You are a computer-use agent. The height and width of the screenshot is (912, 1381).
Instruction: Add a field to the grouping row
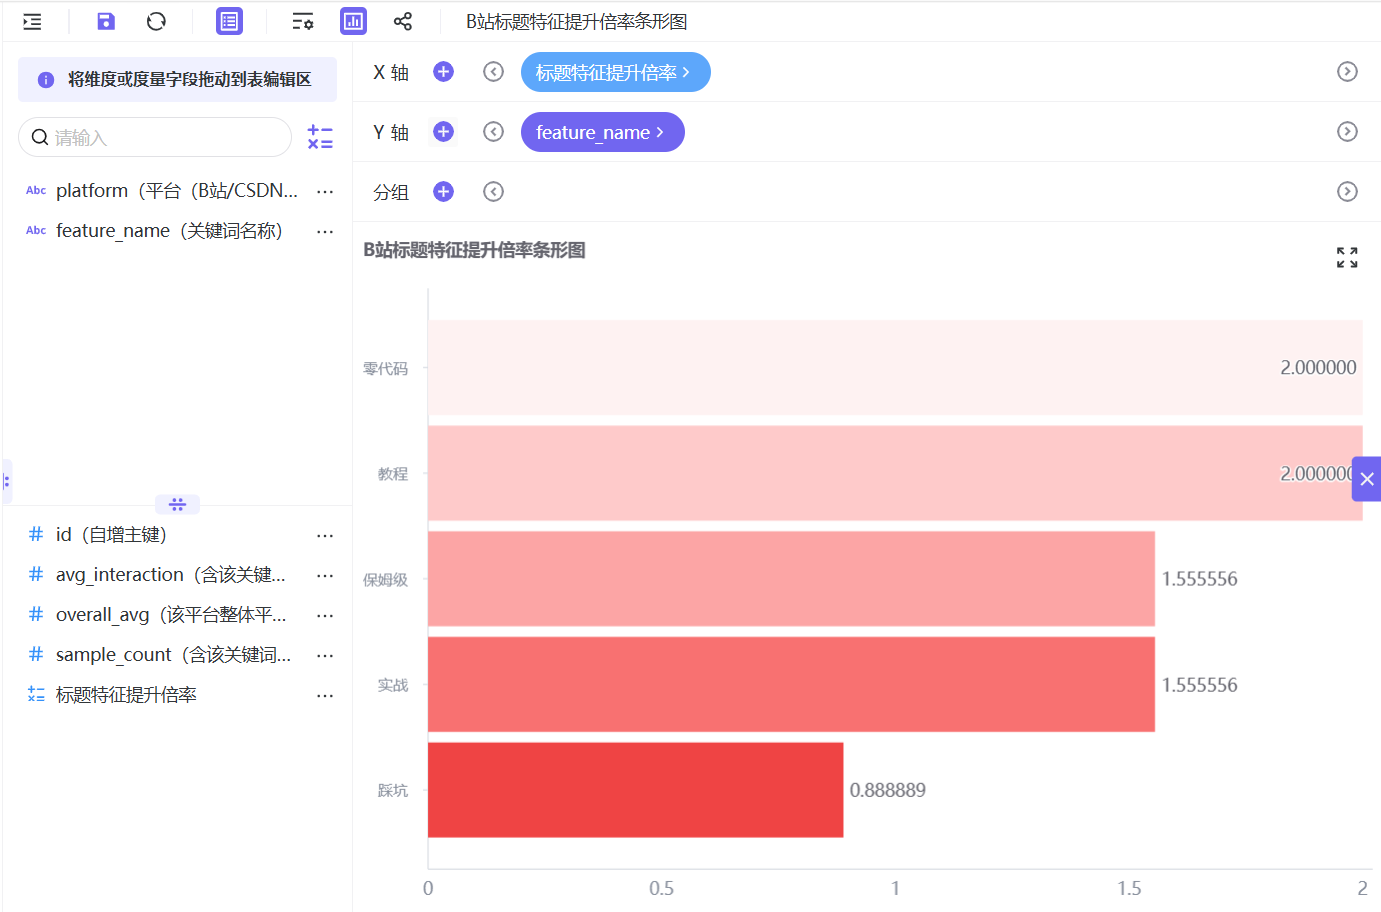tap(444, 192)
